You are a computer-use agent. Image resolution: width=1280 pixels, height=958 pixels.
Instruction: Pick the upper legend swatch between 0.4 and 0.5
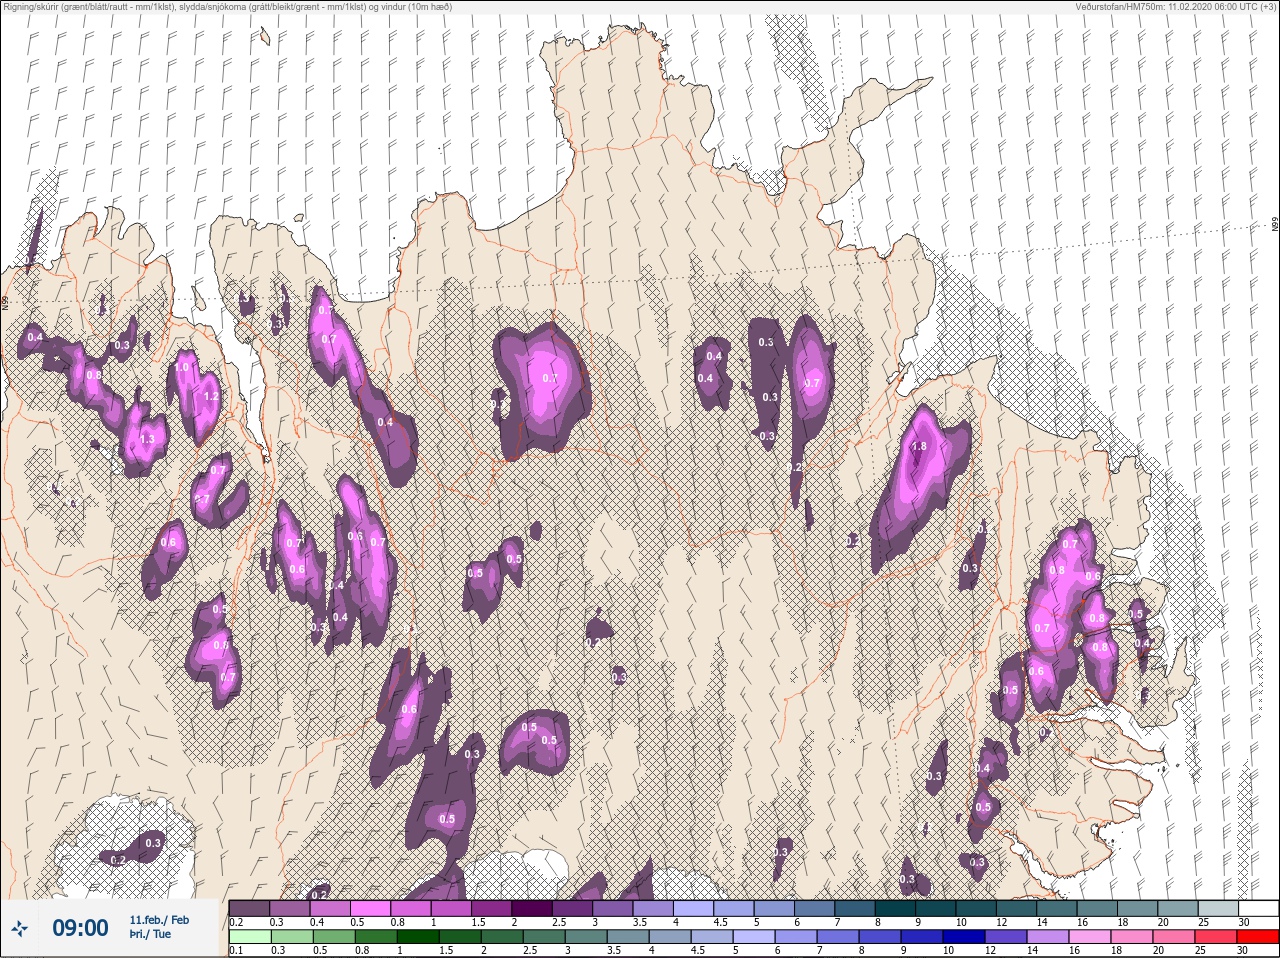pyautogui.click(x=331, y=909)
